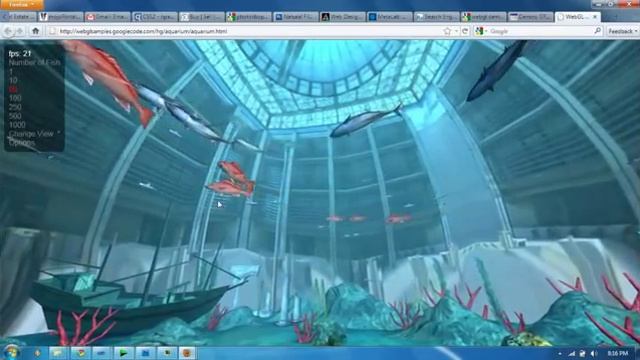Click Change View in aquarium panel
The width and height of the screenshot is (640, 360).
pos(31,134)
